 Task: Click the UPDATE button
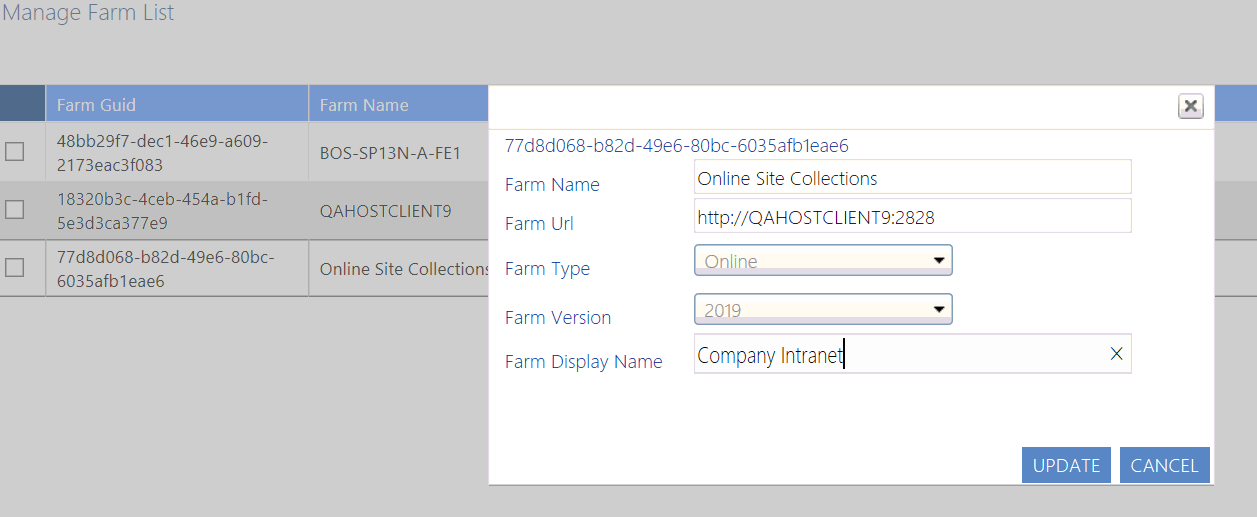(x=1066, y=465)
